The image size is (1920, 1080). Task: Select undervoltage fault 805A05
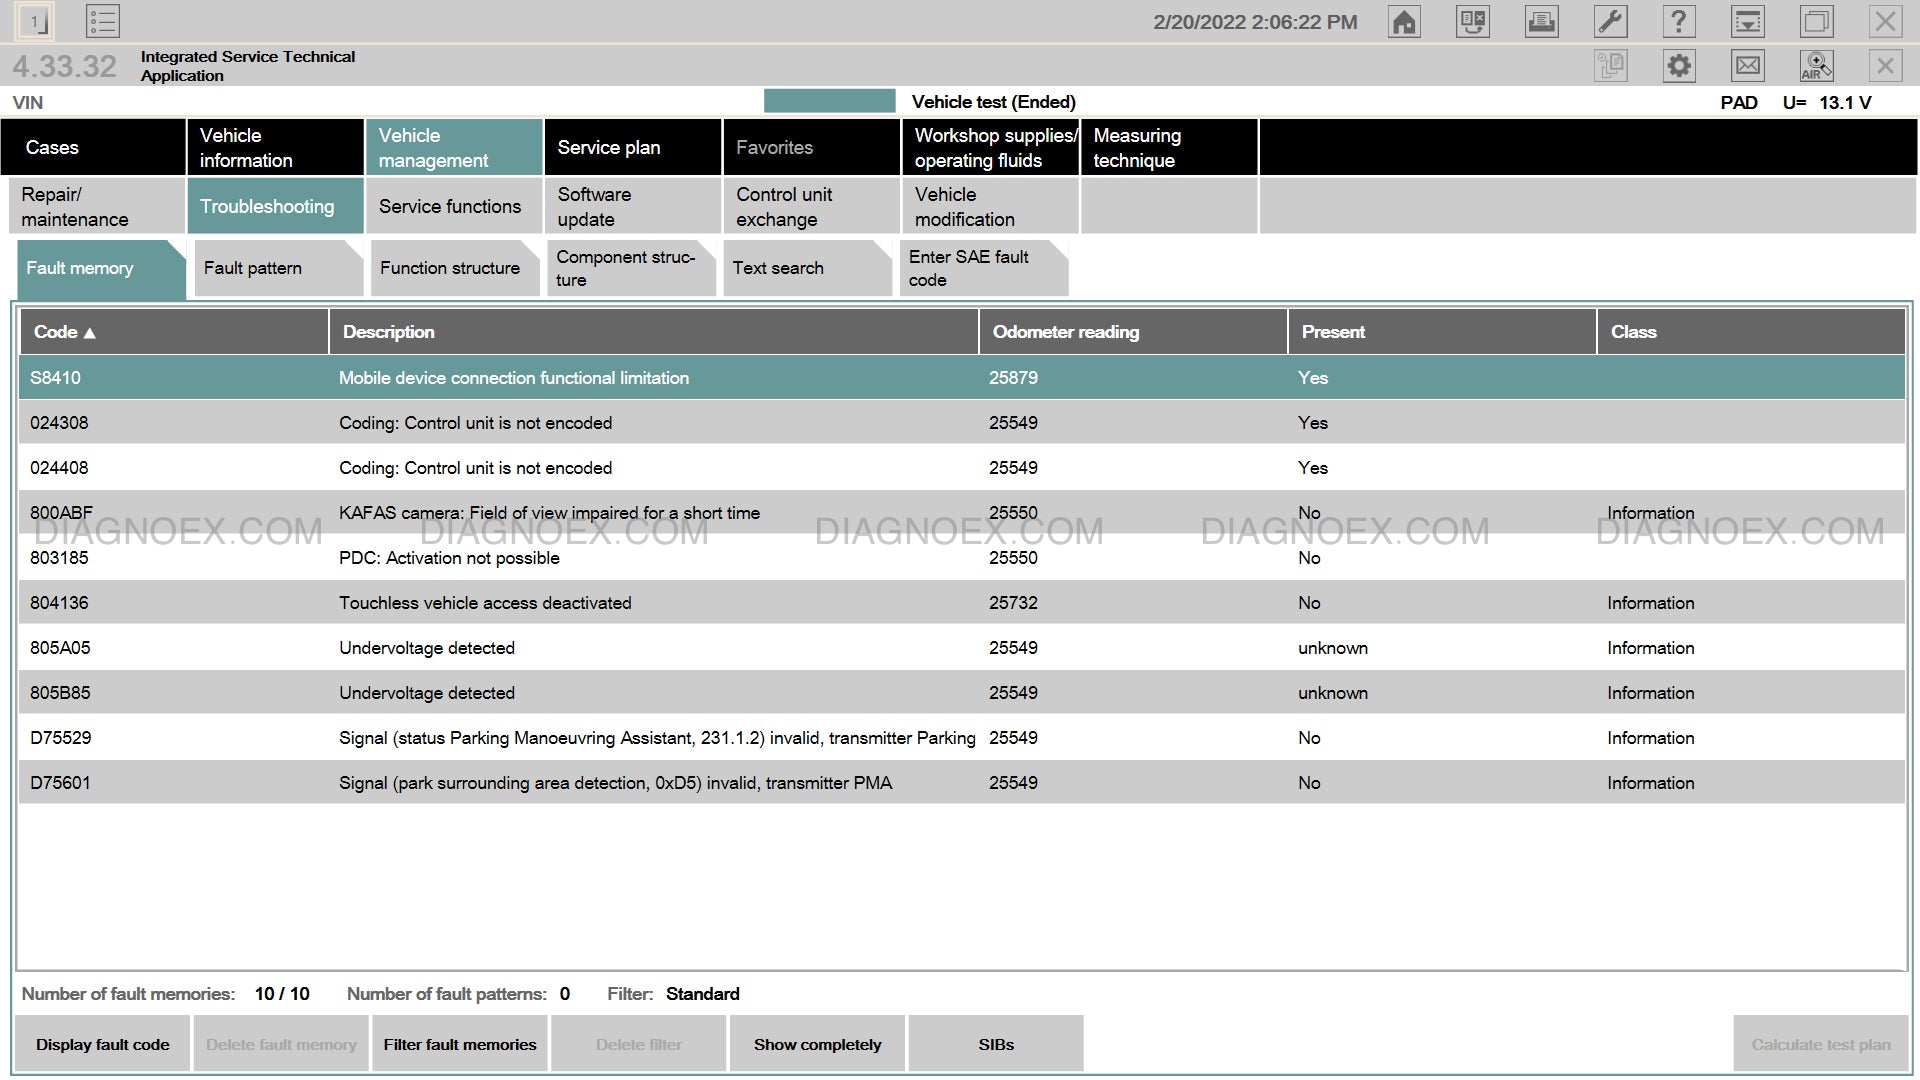tap(962, 648)
